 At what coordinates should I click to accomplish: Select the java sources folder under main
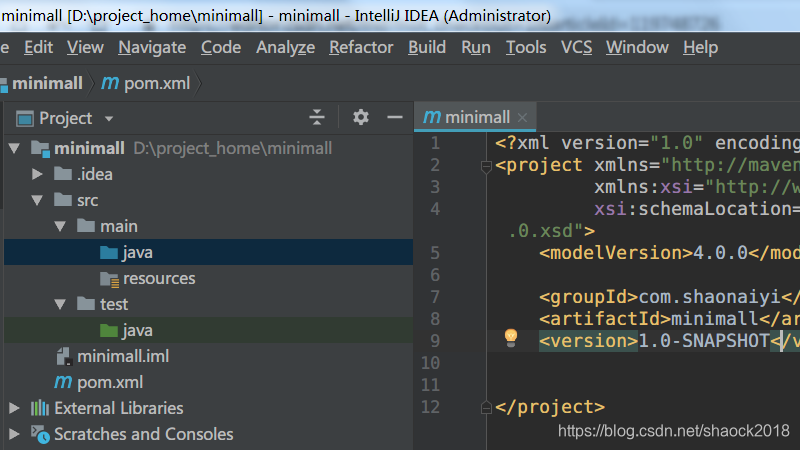(x=209, y=252)
